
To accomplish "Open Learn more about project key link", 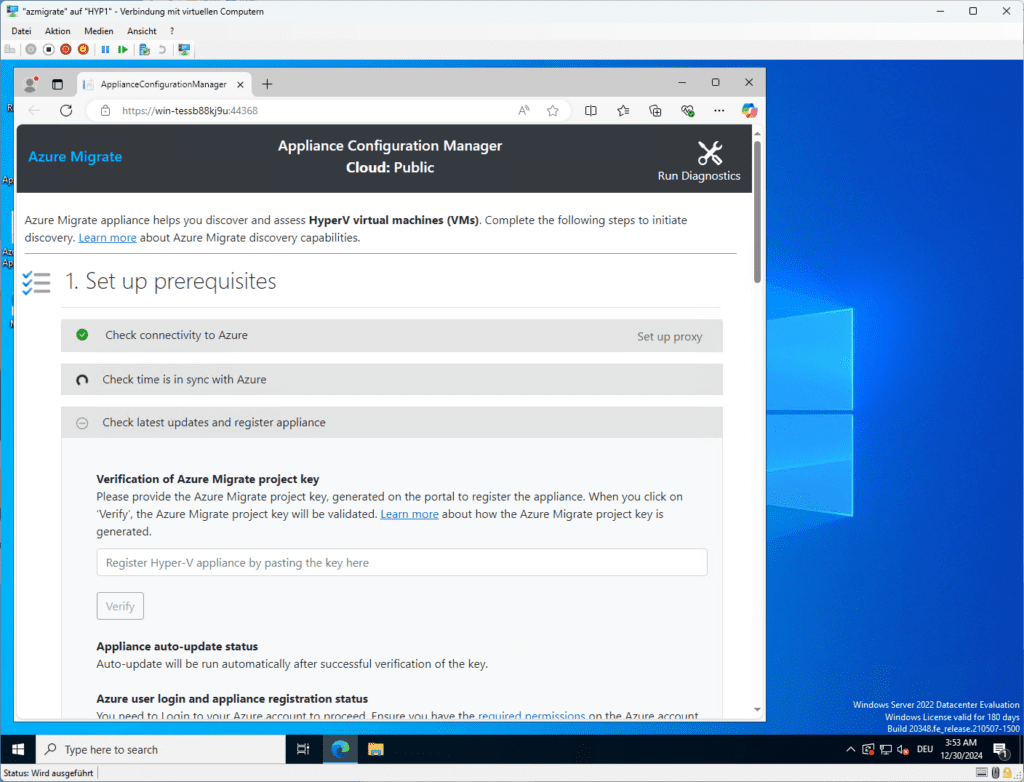I will click(x=409, y=514).
